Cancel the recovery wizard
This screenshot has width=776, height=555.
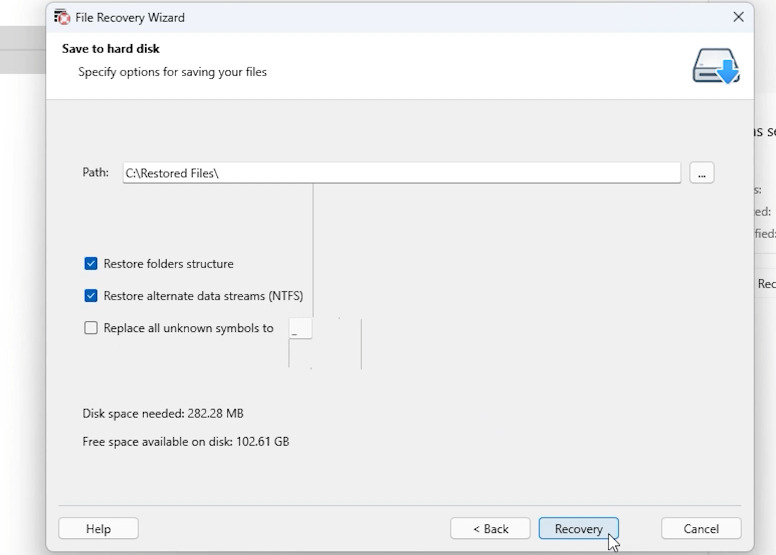(701, 529)
